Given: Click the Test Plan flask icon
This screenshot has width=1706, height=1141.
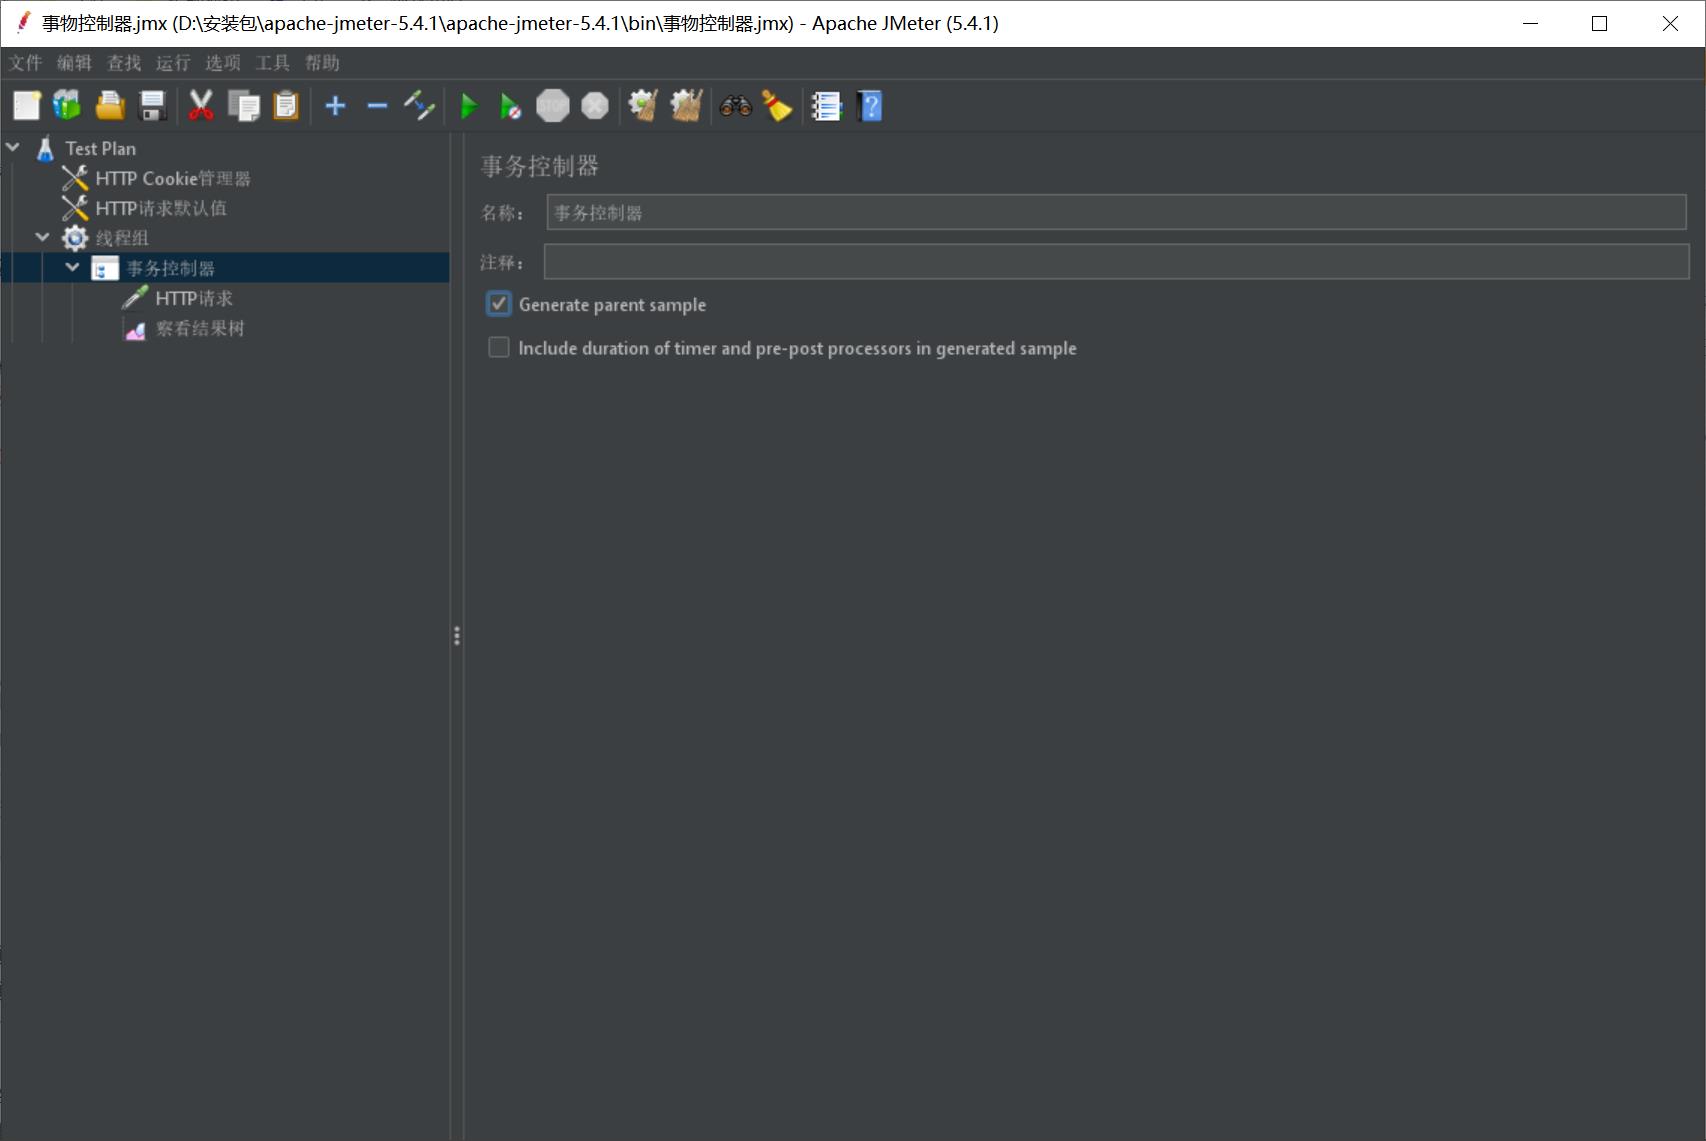Looking at the screenshot, I should click(x=45, y=149).
